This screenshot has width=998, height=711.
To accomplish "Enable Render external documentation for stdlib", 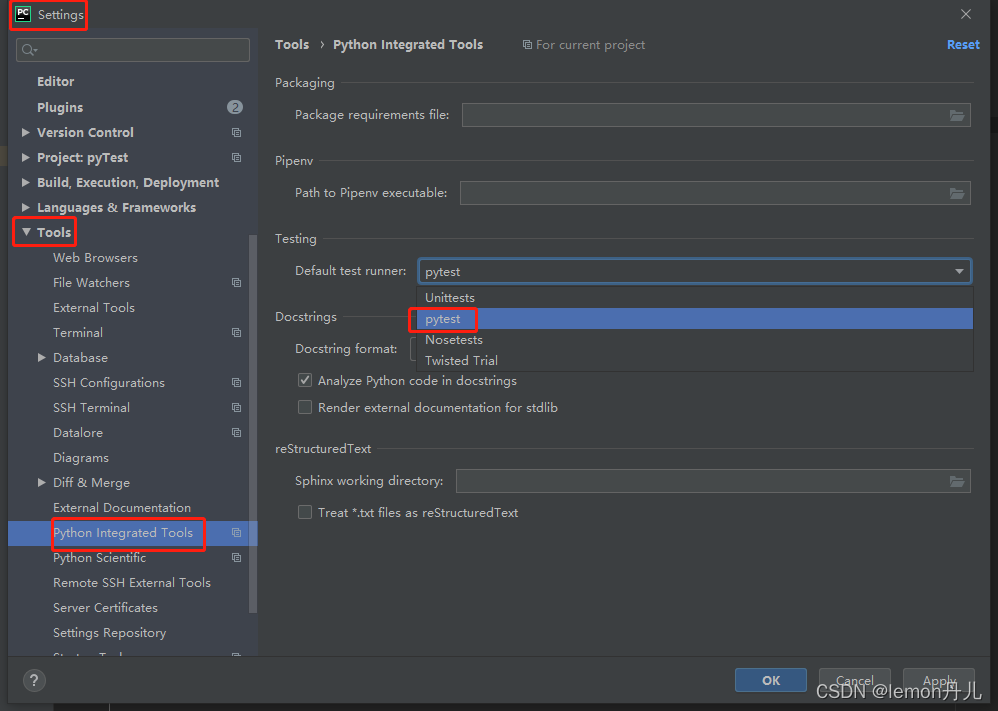I will pyautogui.click(x=305, y=407).
